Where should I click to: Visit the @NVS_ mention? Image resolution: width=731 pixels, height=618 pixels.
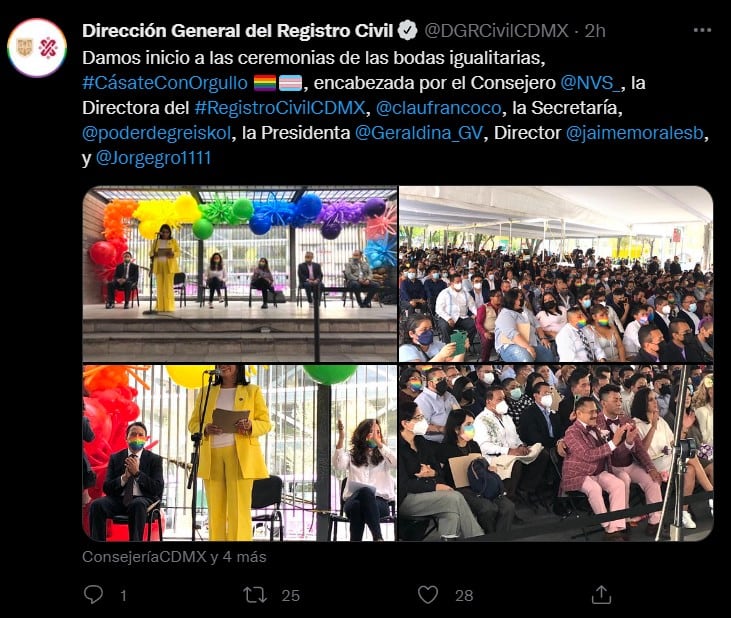click(590, 83)
